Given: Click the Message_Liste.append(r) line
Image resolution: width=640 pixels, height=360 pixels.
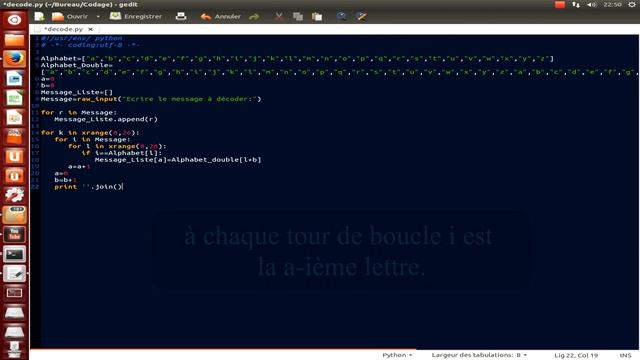Looking at the screenshot, I should point(106,120).
